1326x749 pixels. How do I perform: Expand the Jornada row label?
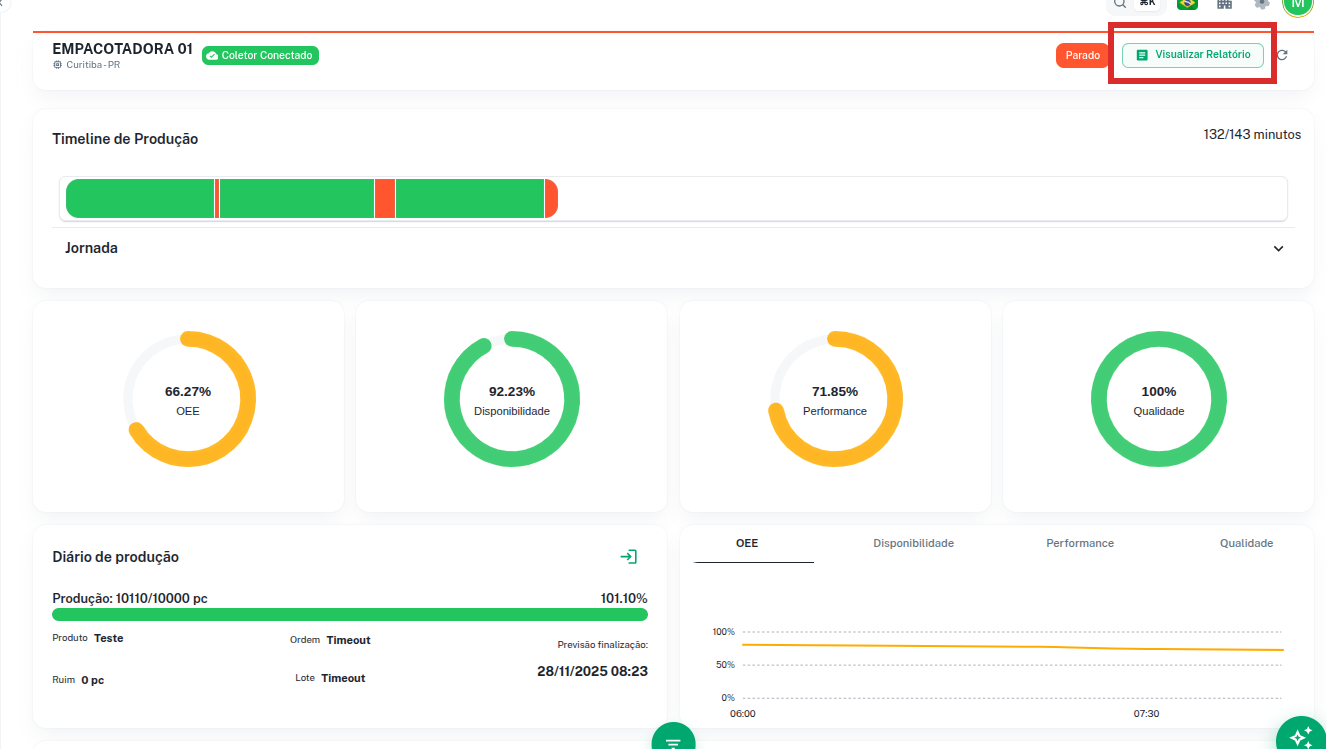point(91,248)
